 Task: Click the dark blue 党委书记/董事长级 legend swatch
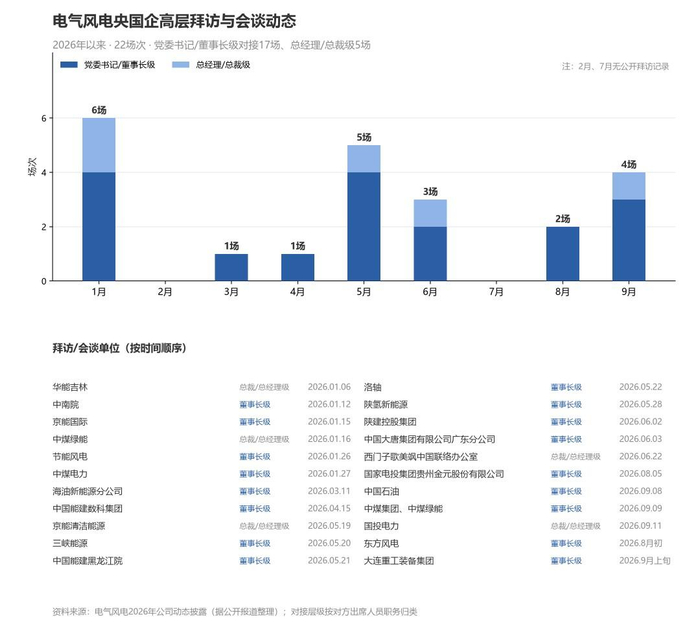click(x=69, y=65)
